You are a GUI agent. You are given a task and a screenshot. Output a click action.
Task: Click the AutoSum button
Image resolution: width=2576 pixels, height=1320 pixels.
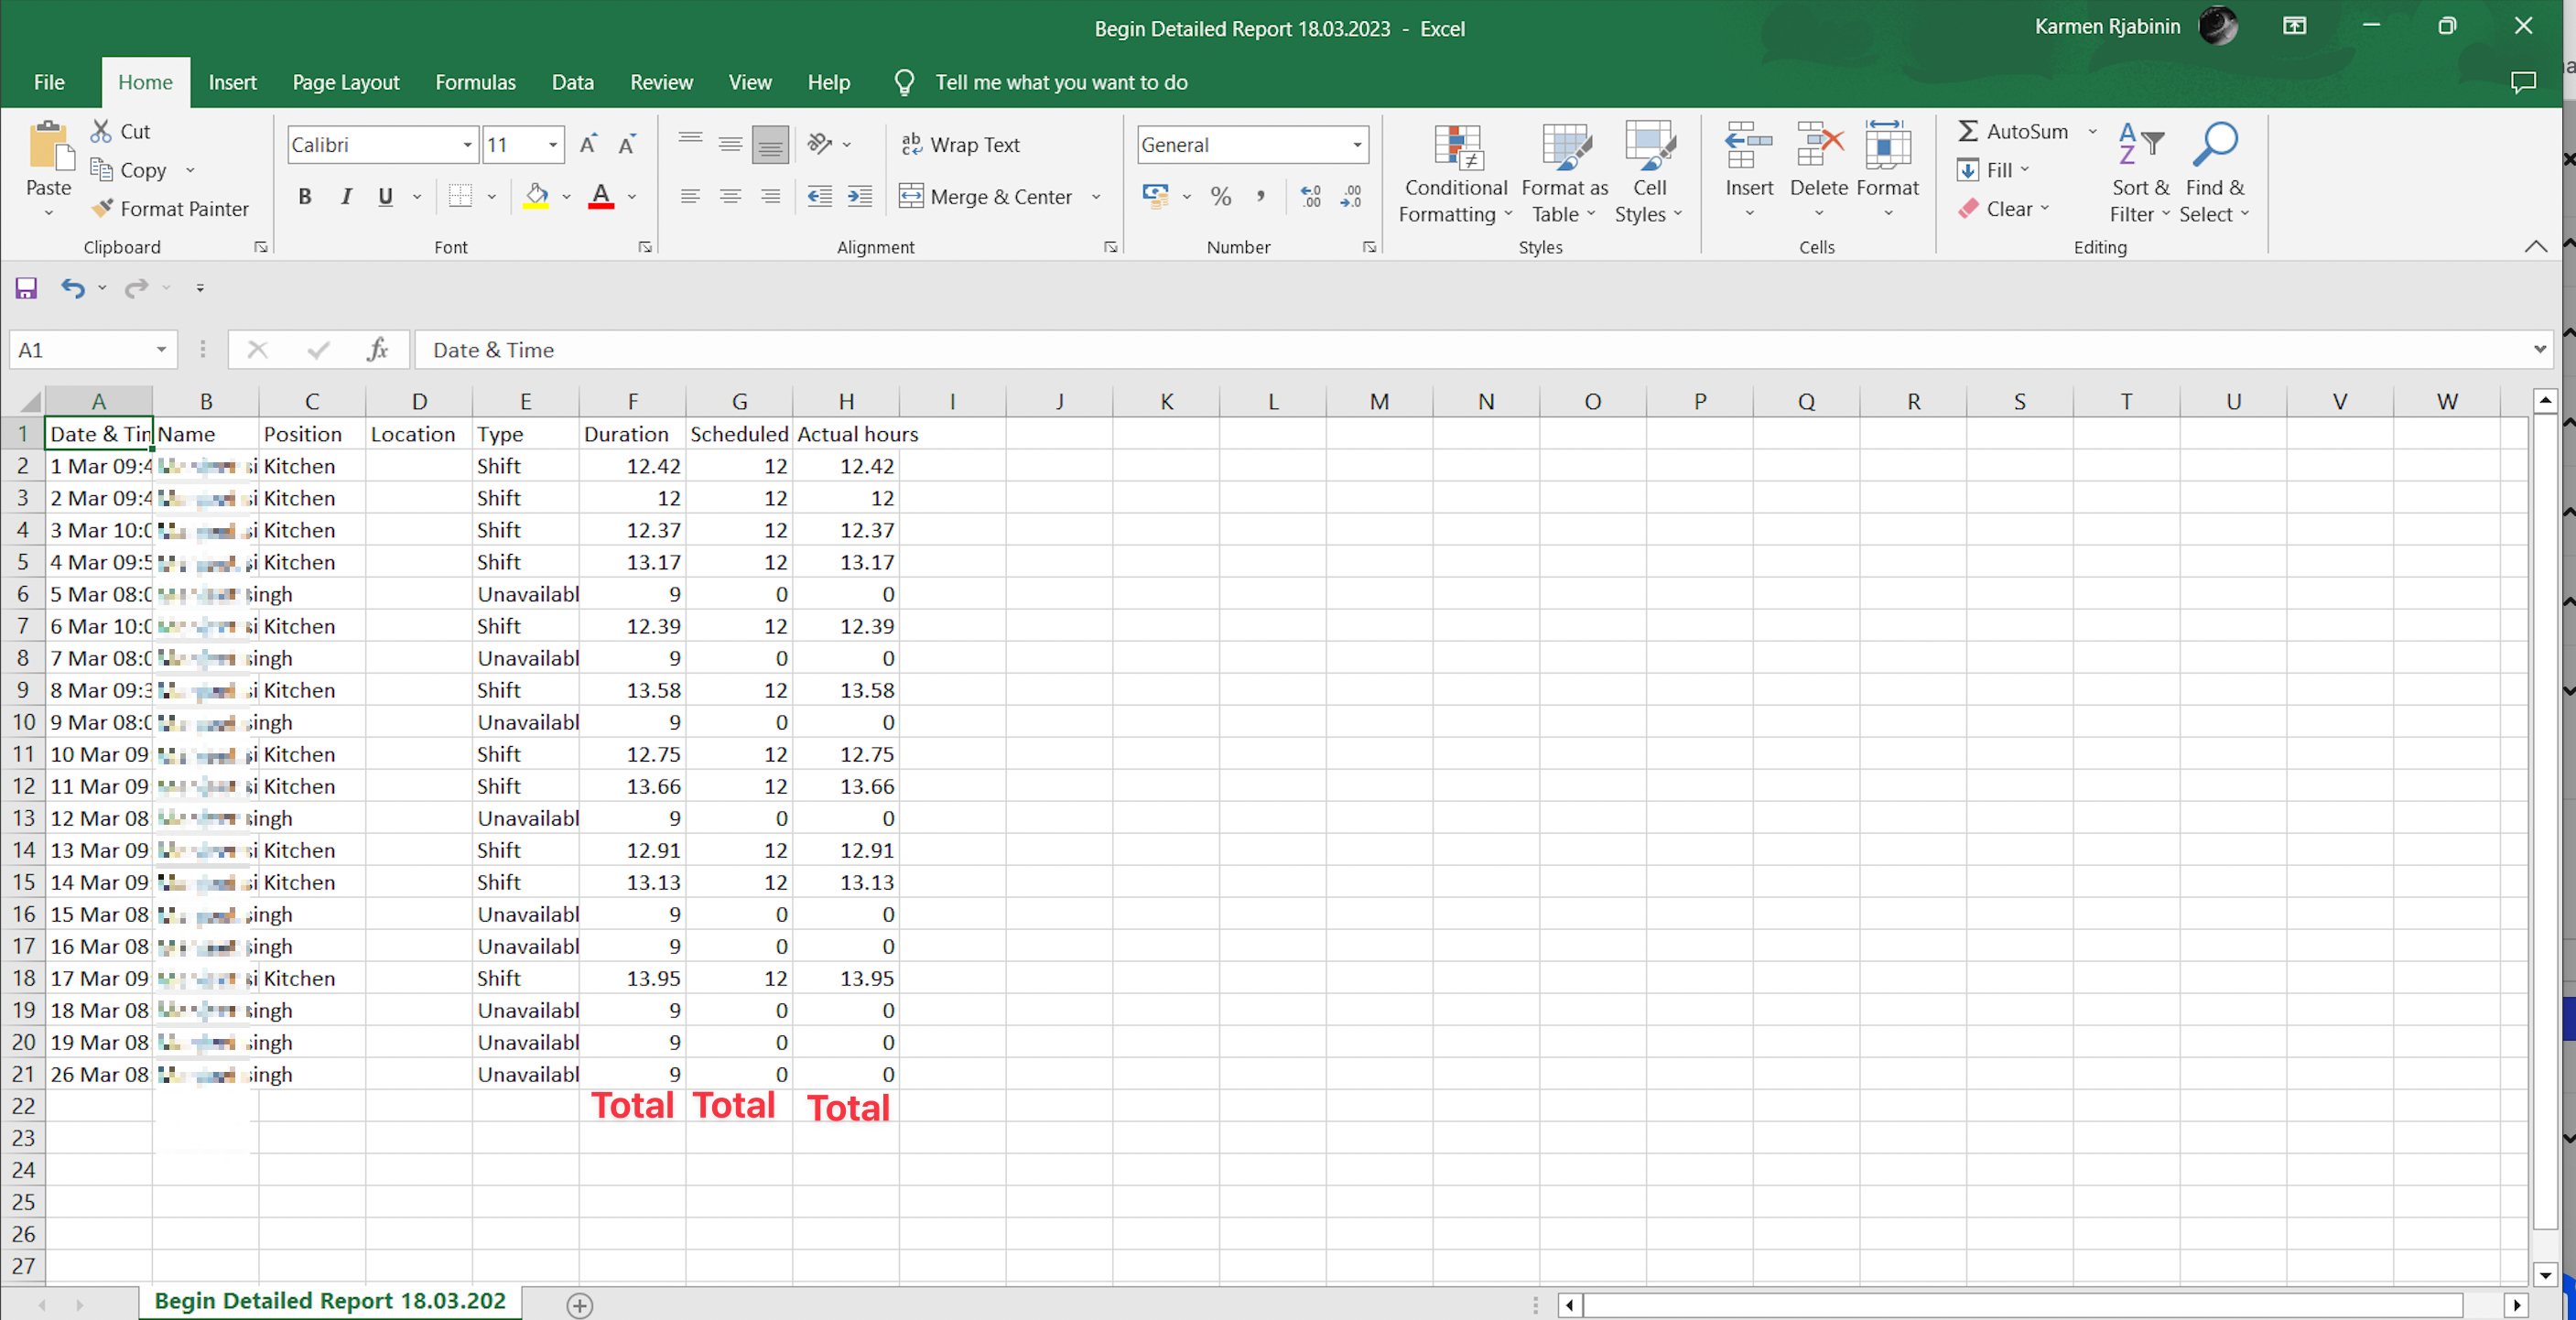click(x=2013, y=131)
